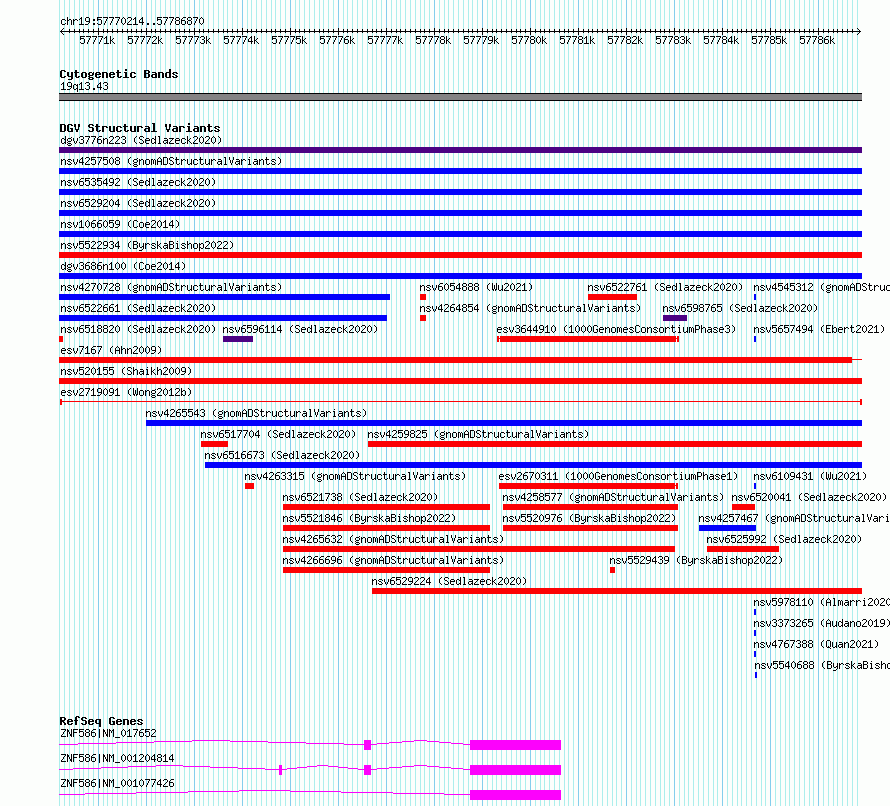Open esv3644910 1000GenomesConsortiumPhase3 variant
The image size is (890, 806).
pyautogui.click(x=616, y=329)
